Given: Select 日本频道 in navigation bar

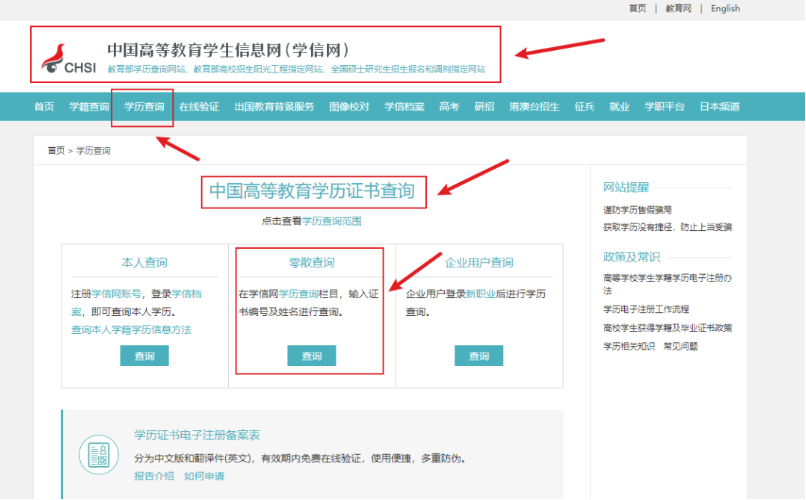Looking at the screenshot, I should [x=720, y=106].
